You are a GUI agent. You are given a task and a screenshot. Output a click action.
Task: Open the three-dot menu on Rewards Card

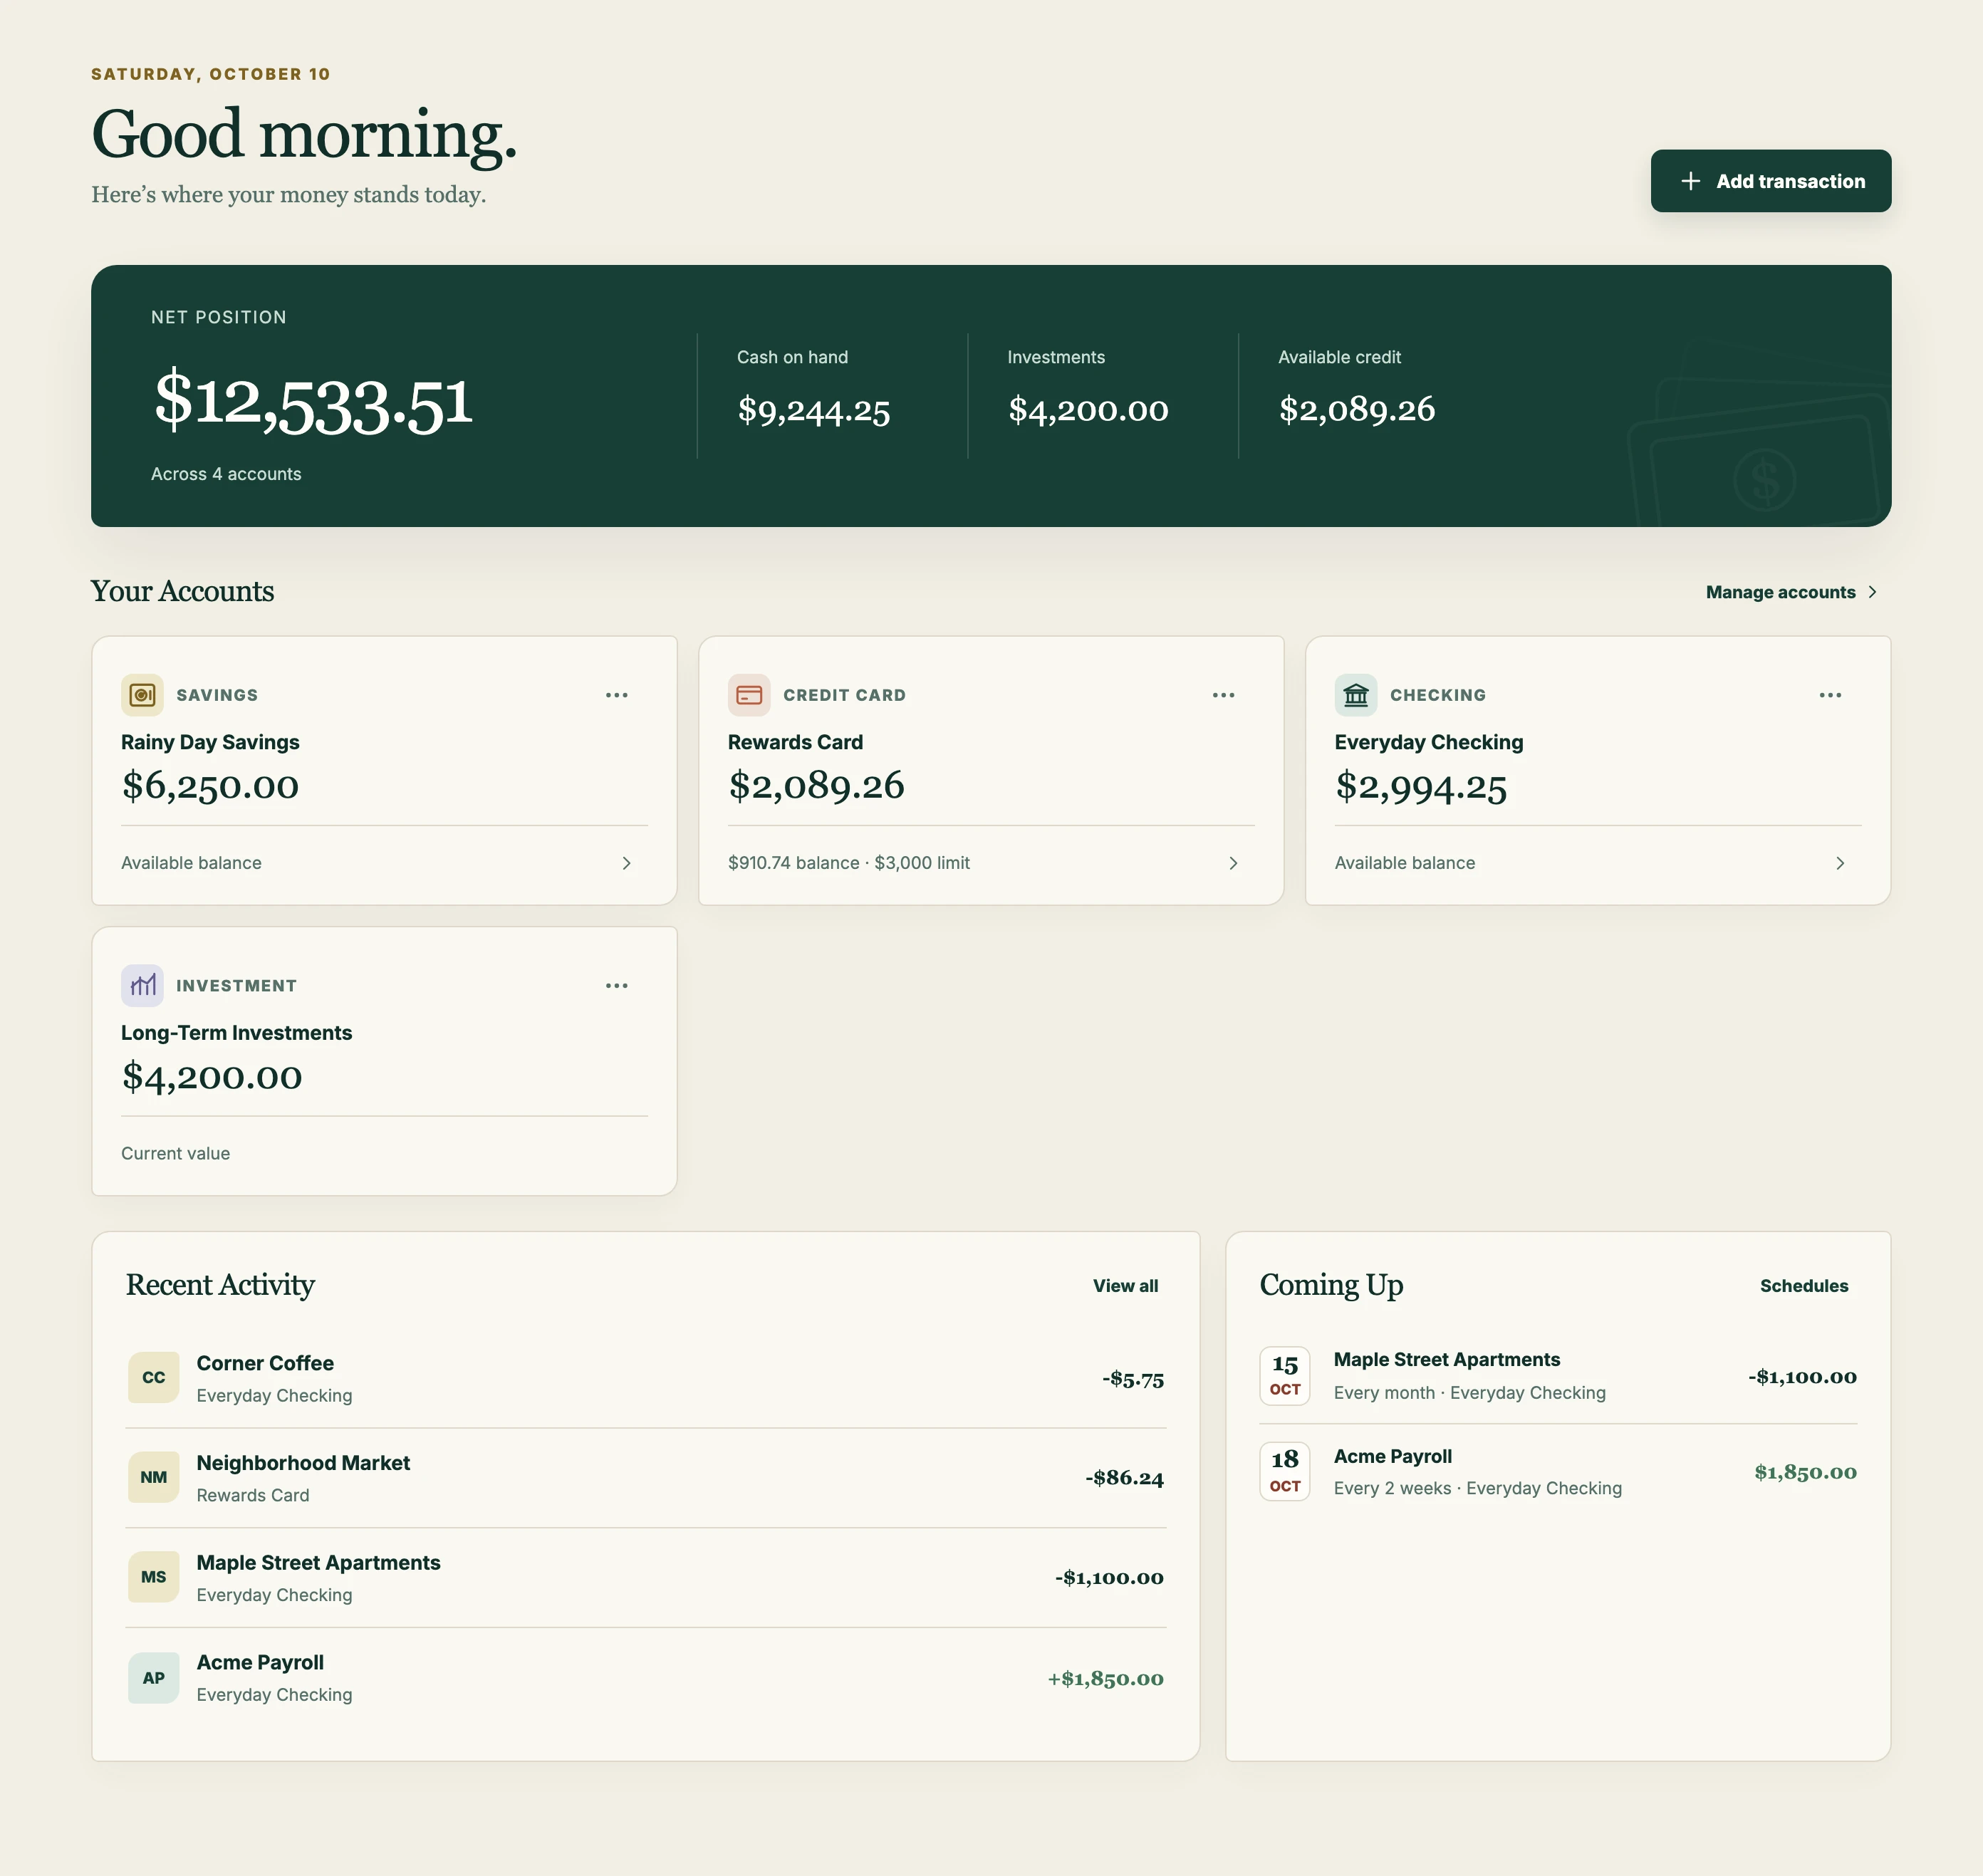coord(1224,695)
